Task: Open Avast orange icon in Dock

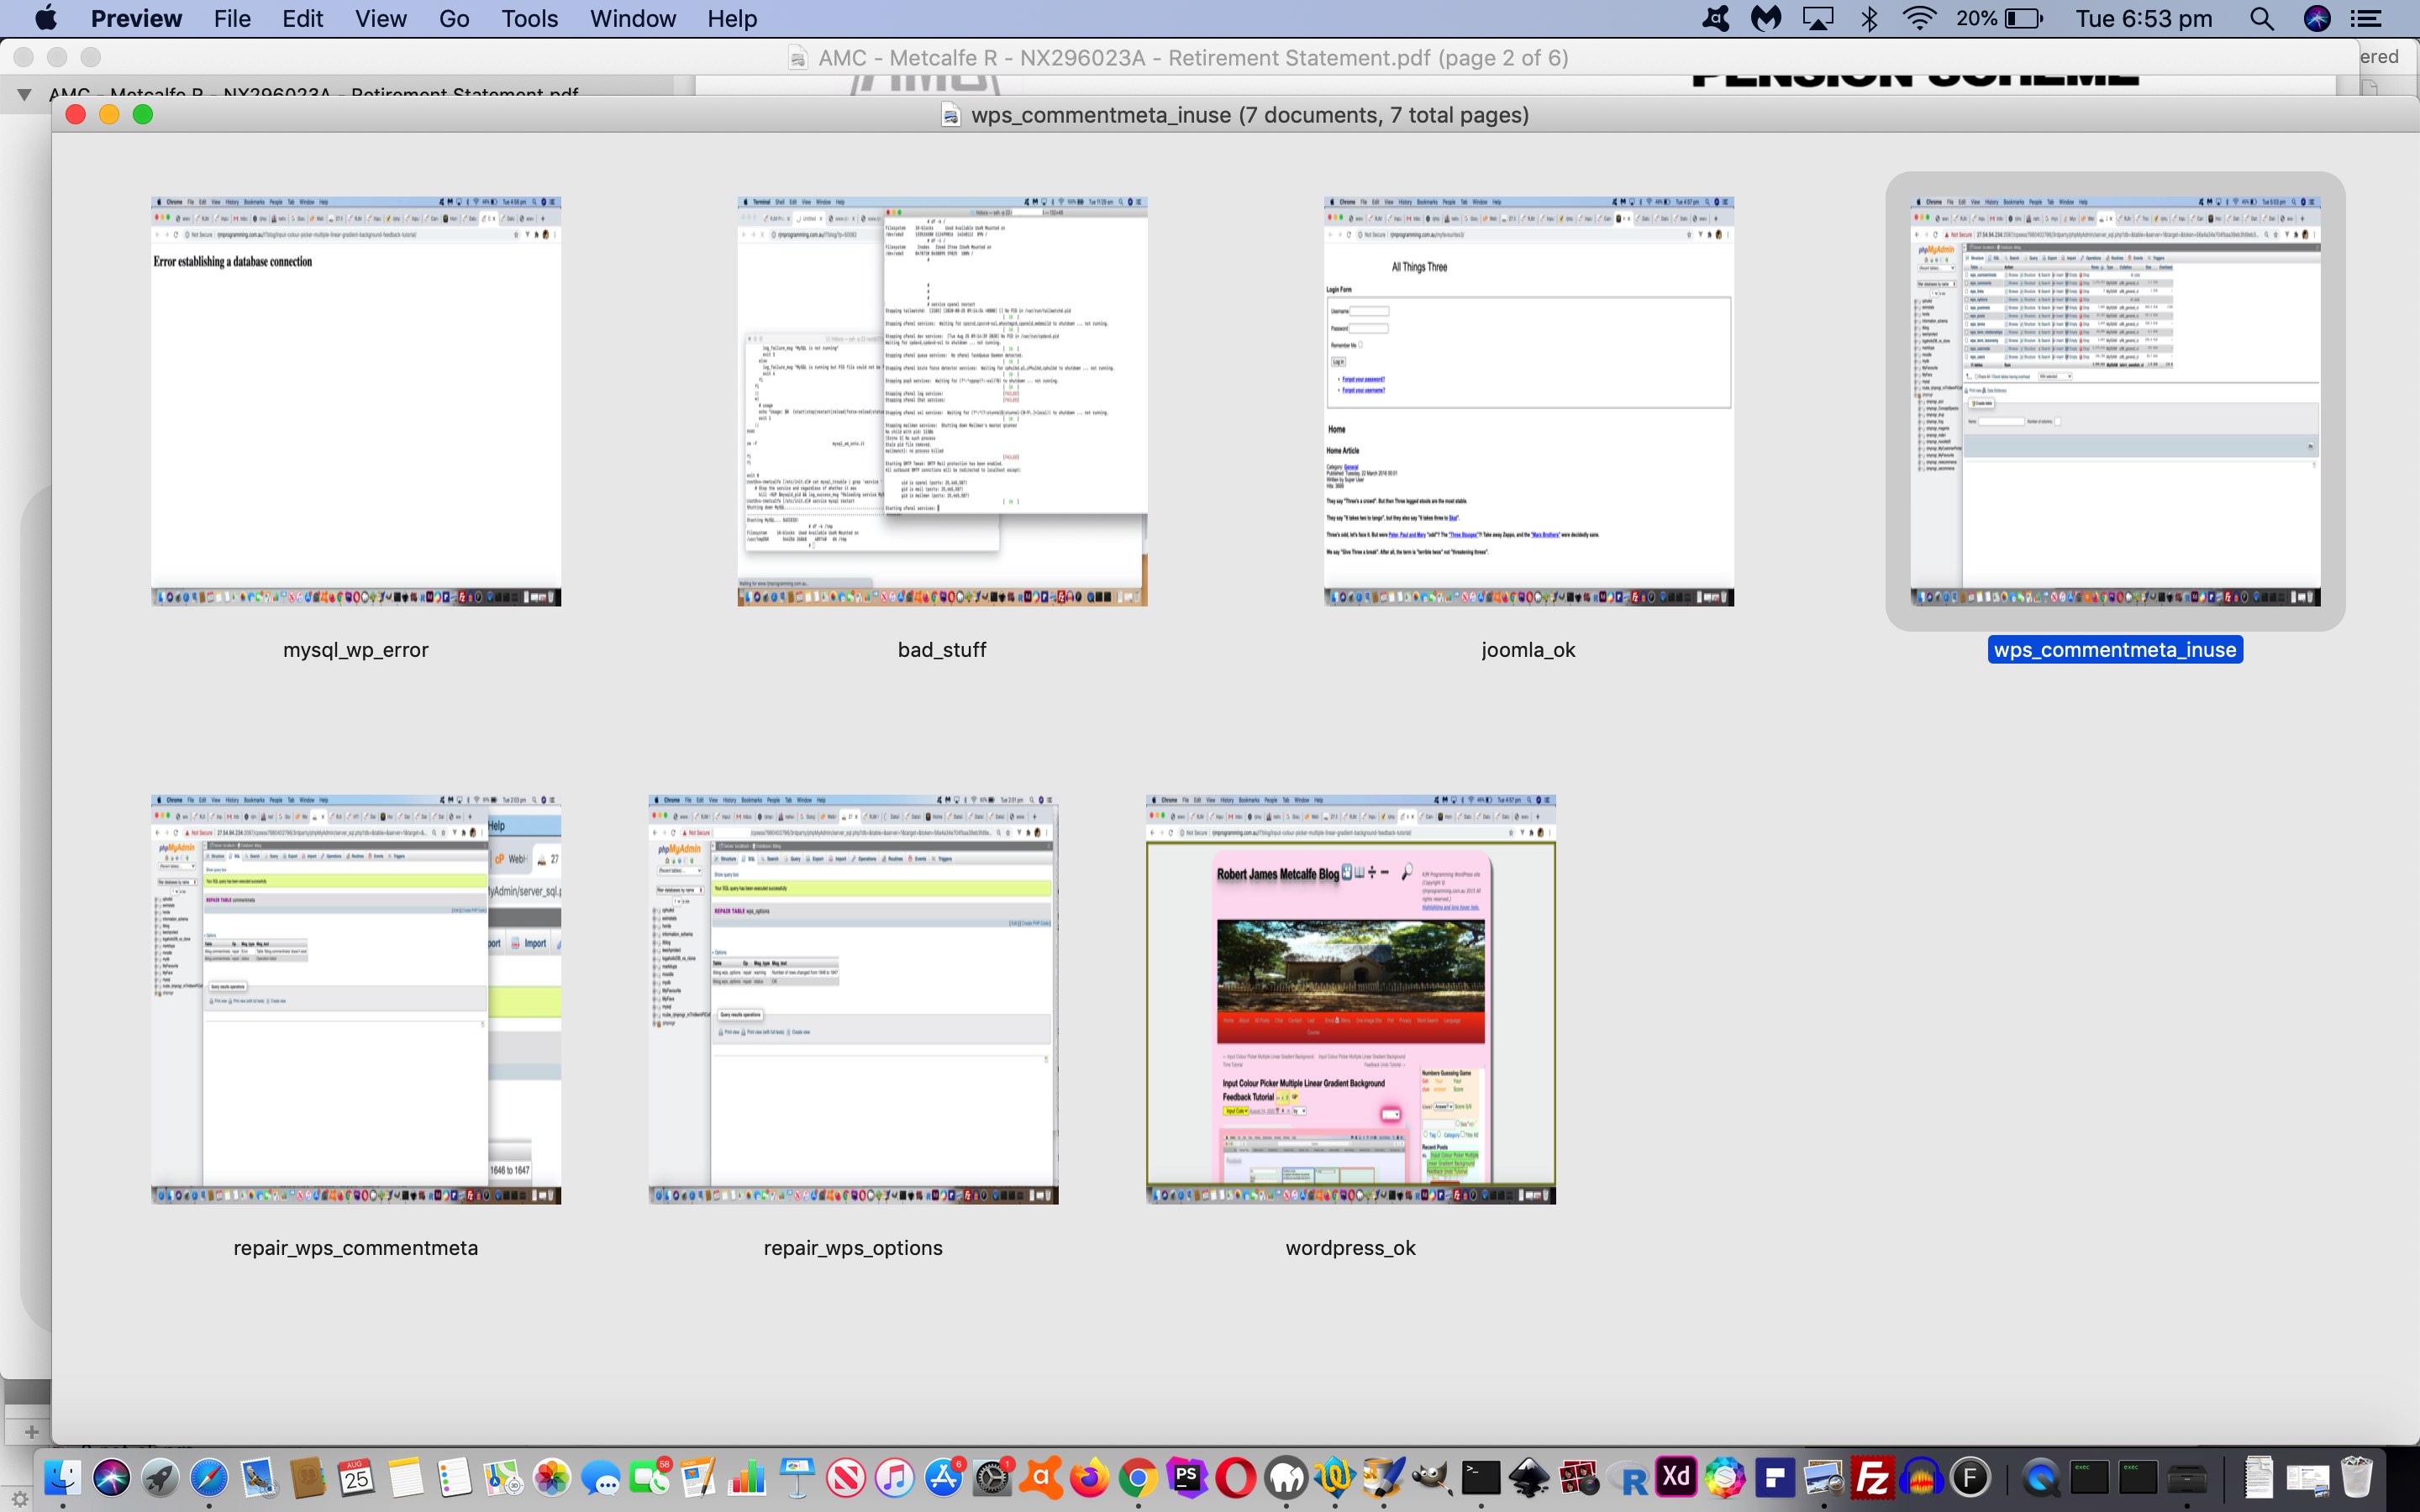Action: tap(1042, 1477)
